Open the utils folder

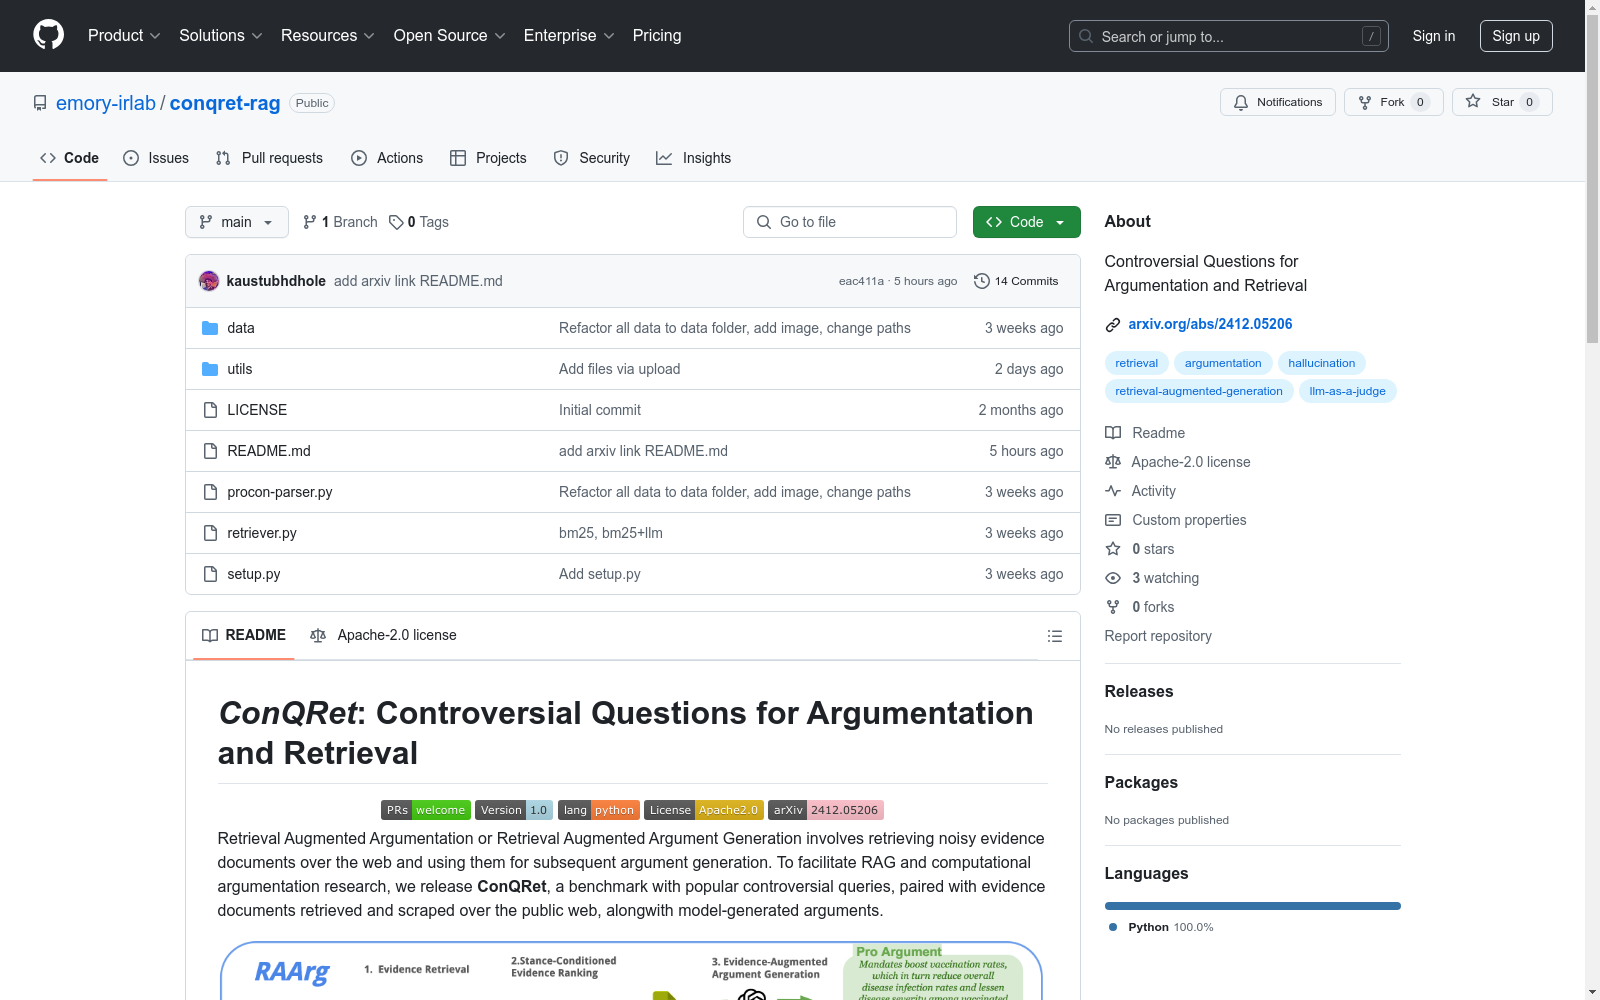pyautogui.click(x=240, y=369)
